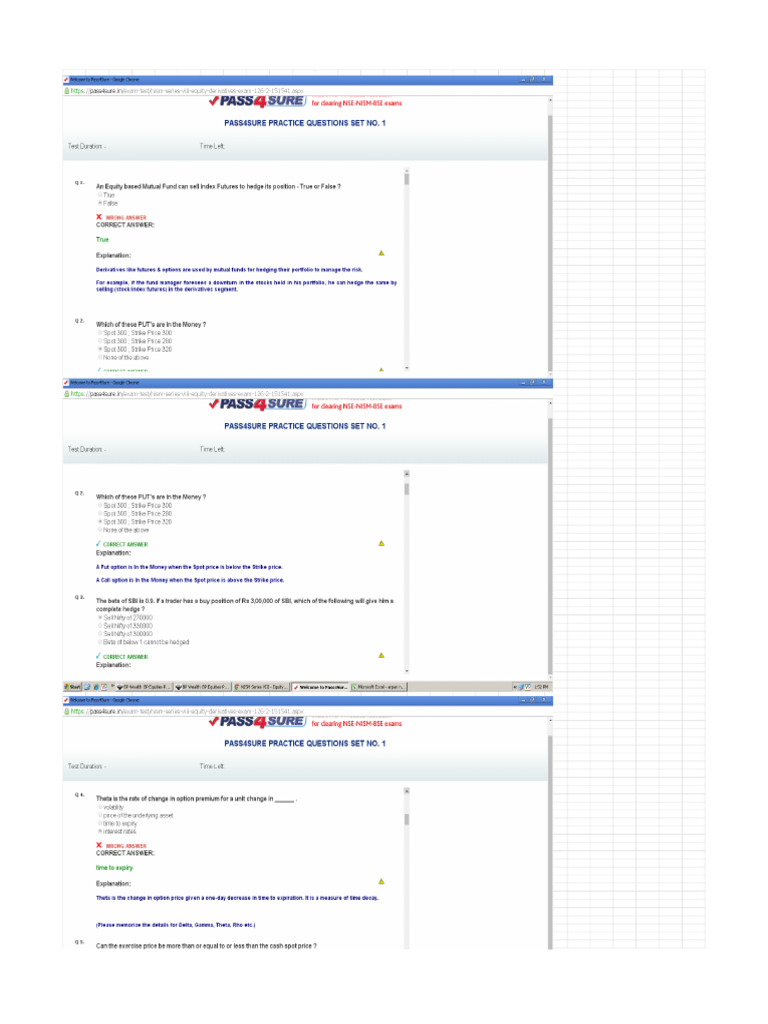Open 'Welcome to Pass4sure' taskbar button
This screenshot has width=768, height=1024.
tap(320, 687)
